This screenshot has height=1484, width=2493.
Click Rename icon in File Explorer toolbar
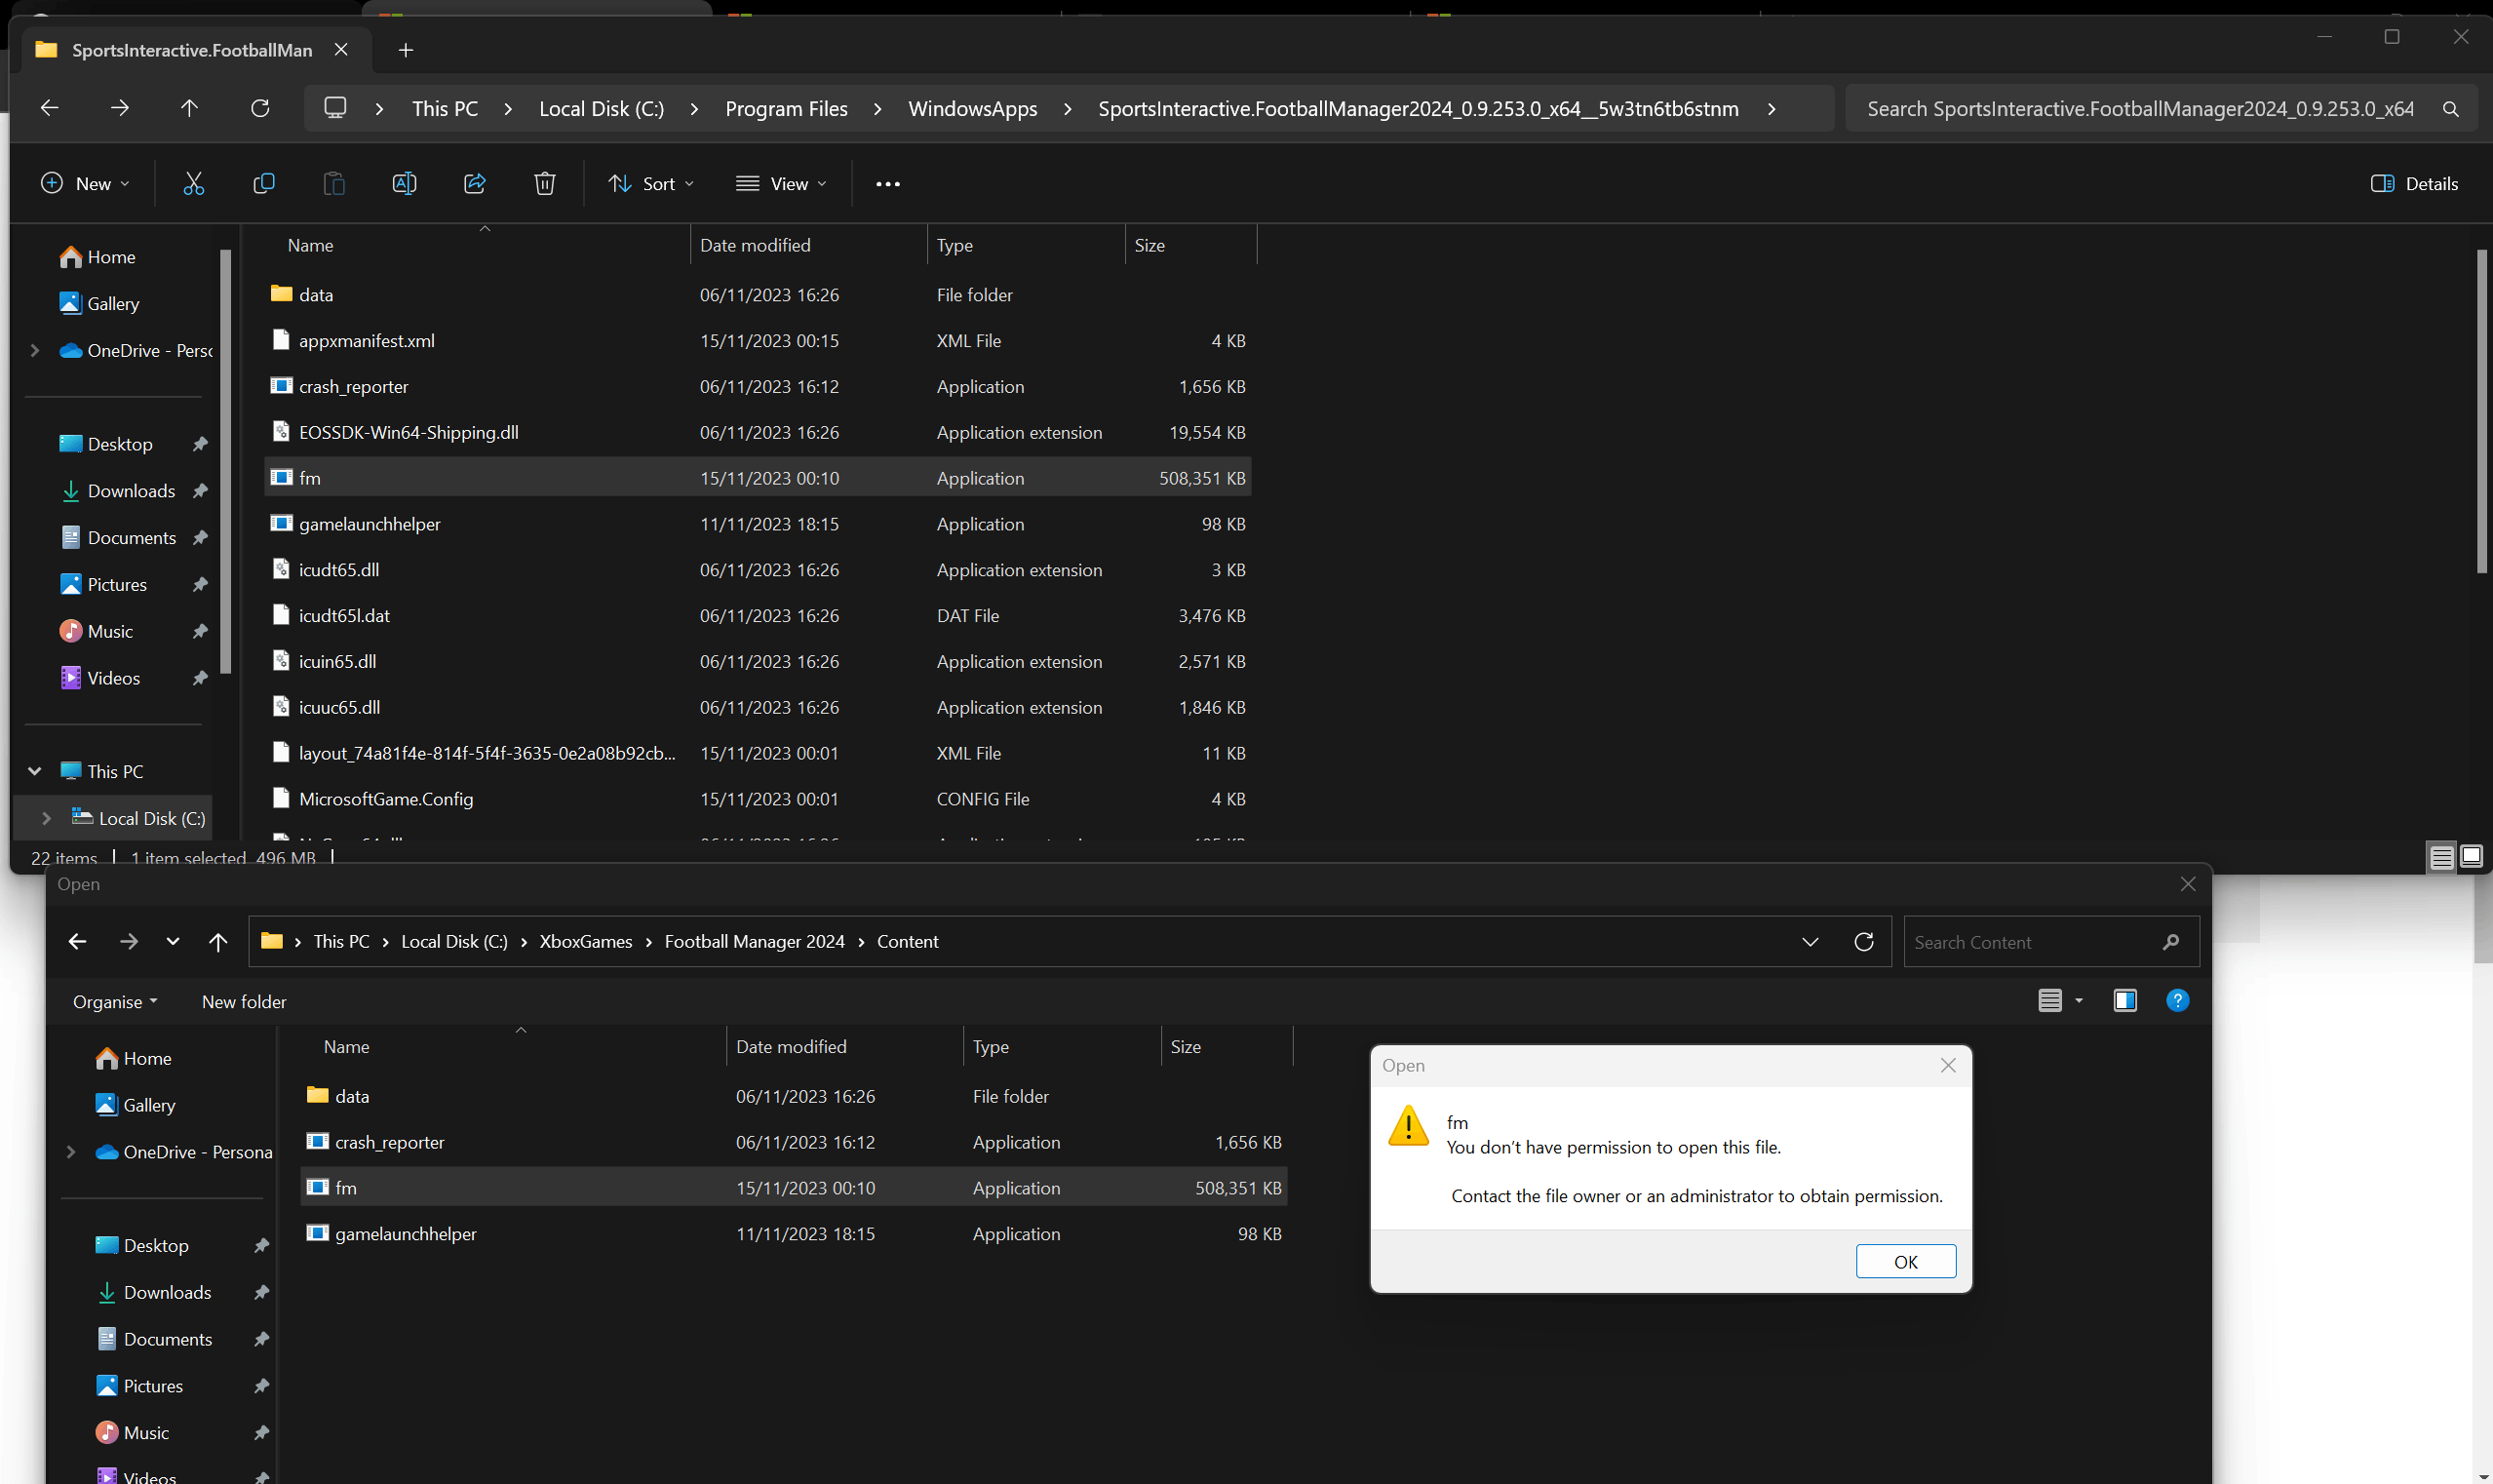[x=404, y=184]
